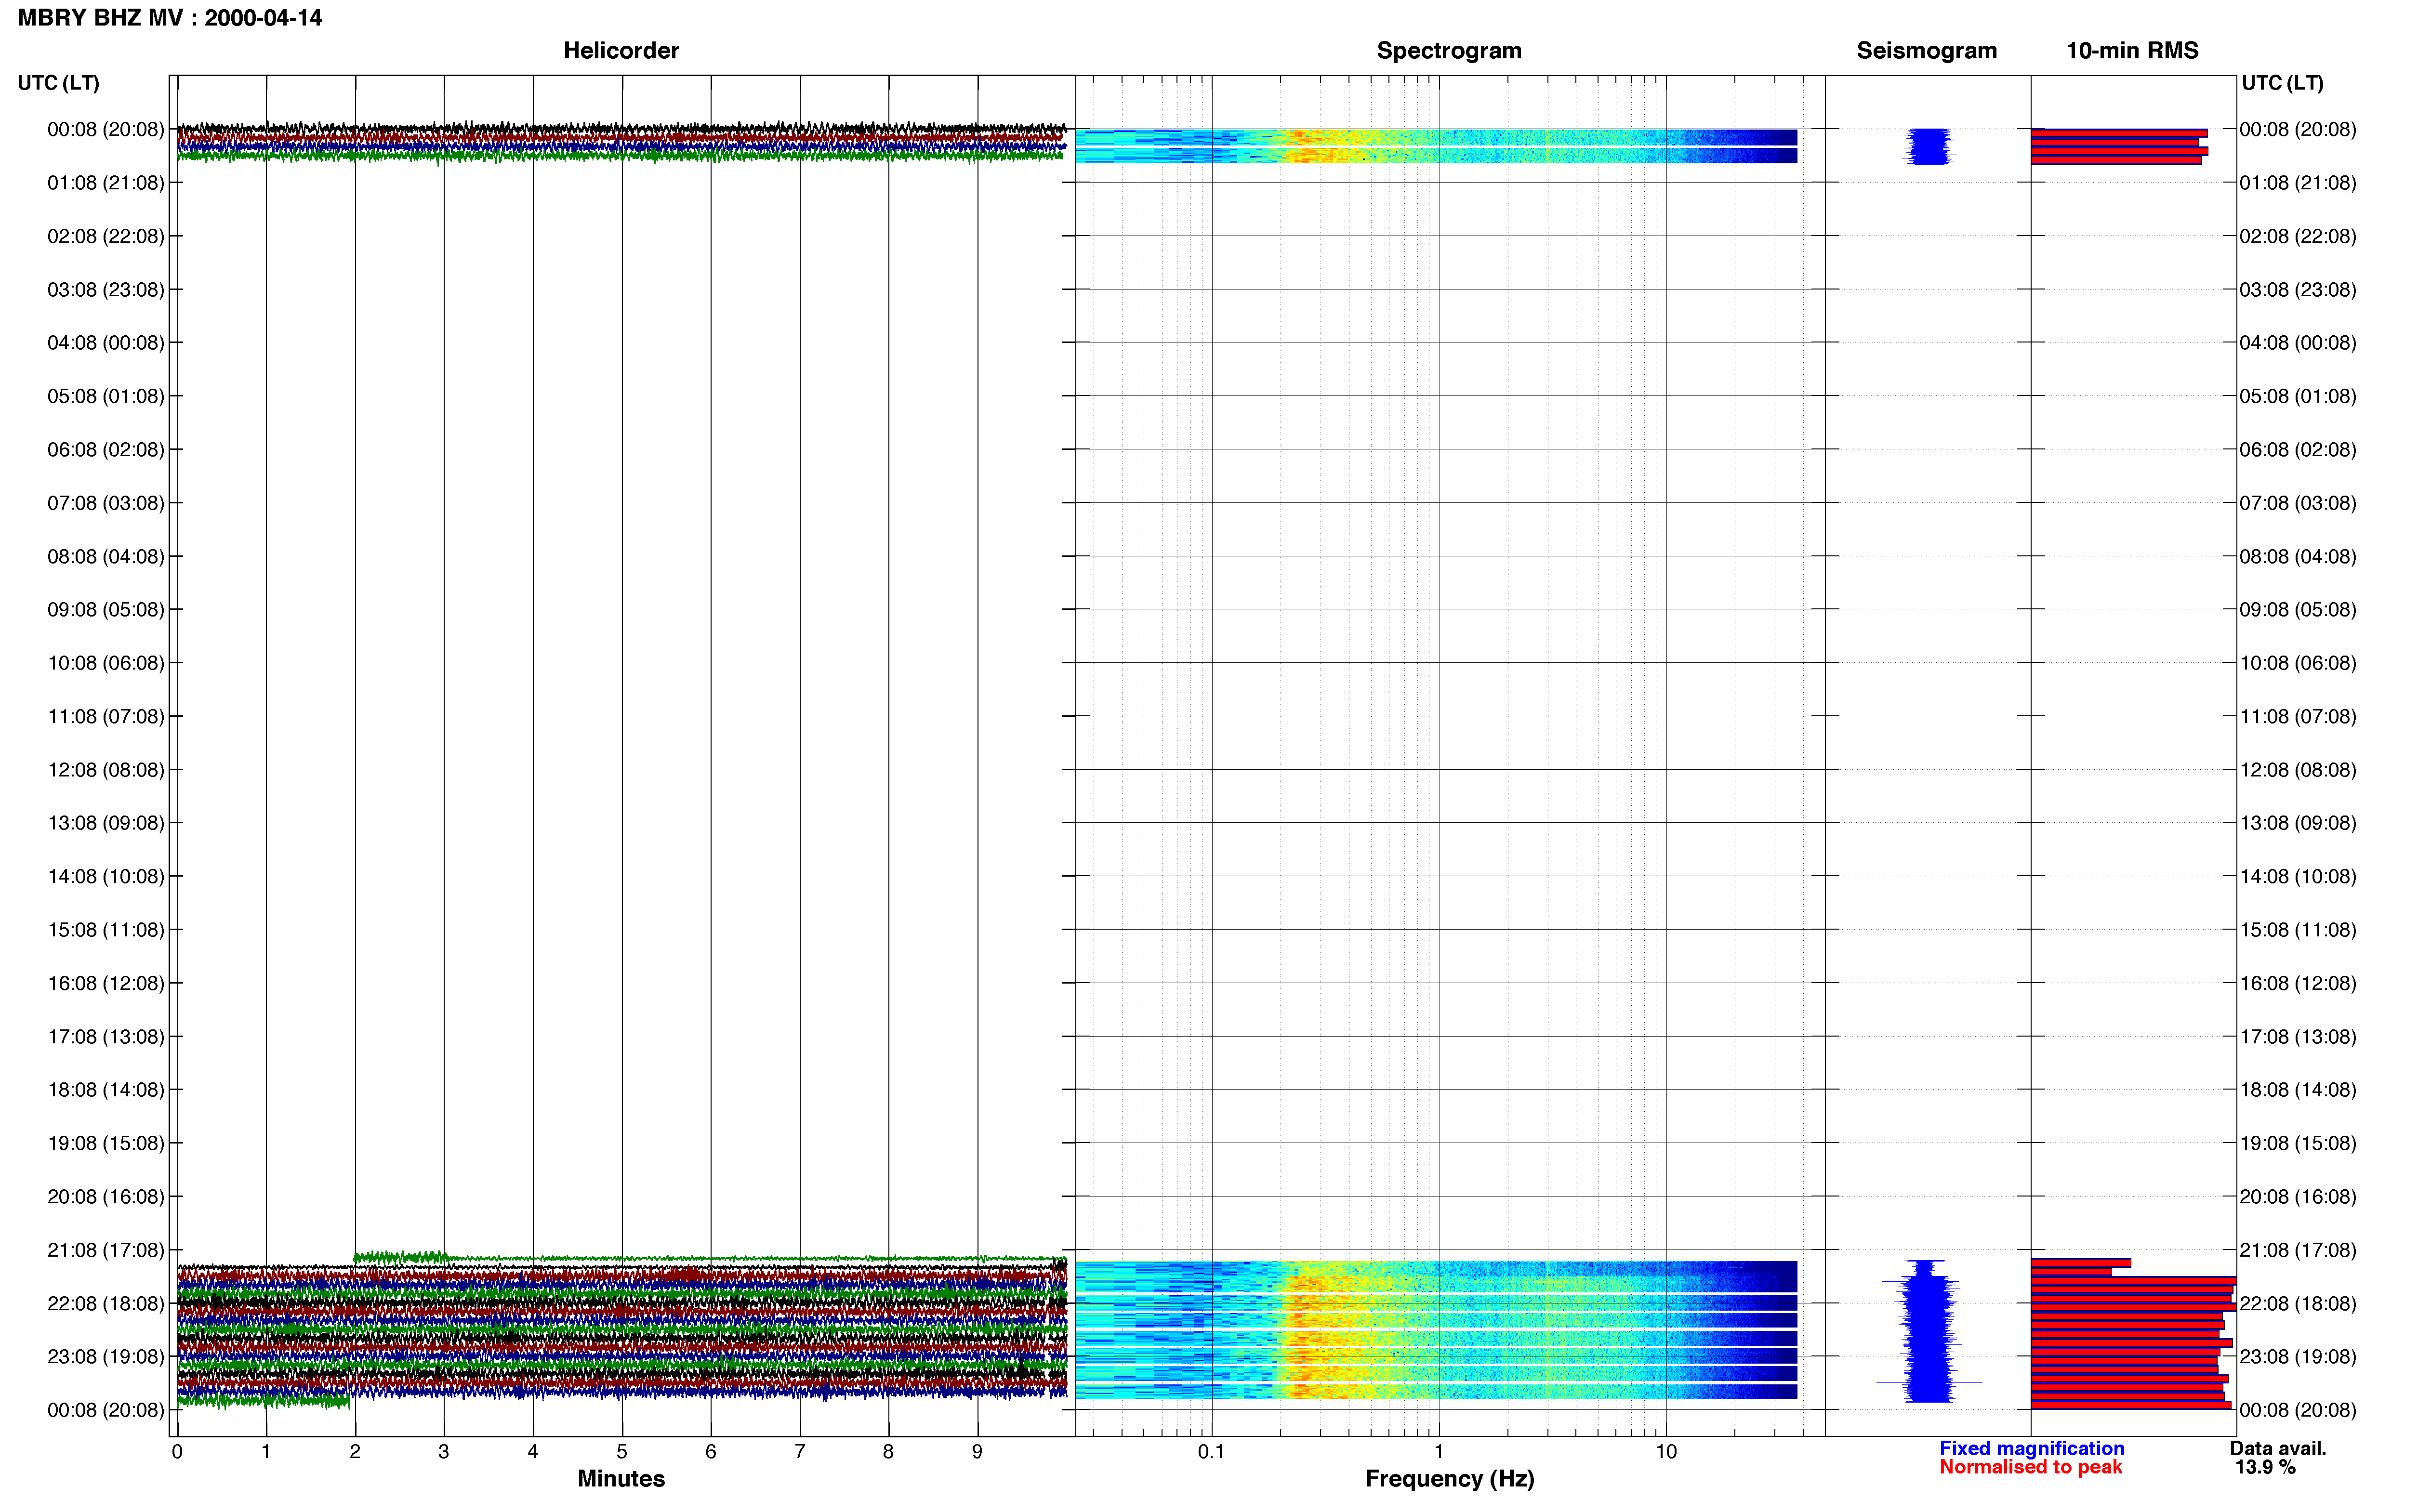Click RMS-side time label 23:08 (19:08)

click(2298, 1357)
